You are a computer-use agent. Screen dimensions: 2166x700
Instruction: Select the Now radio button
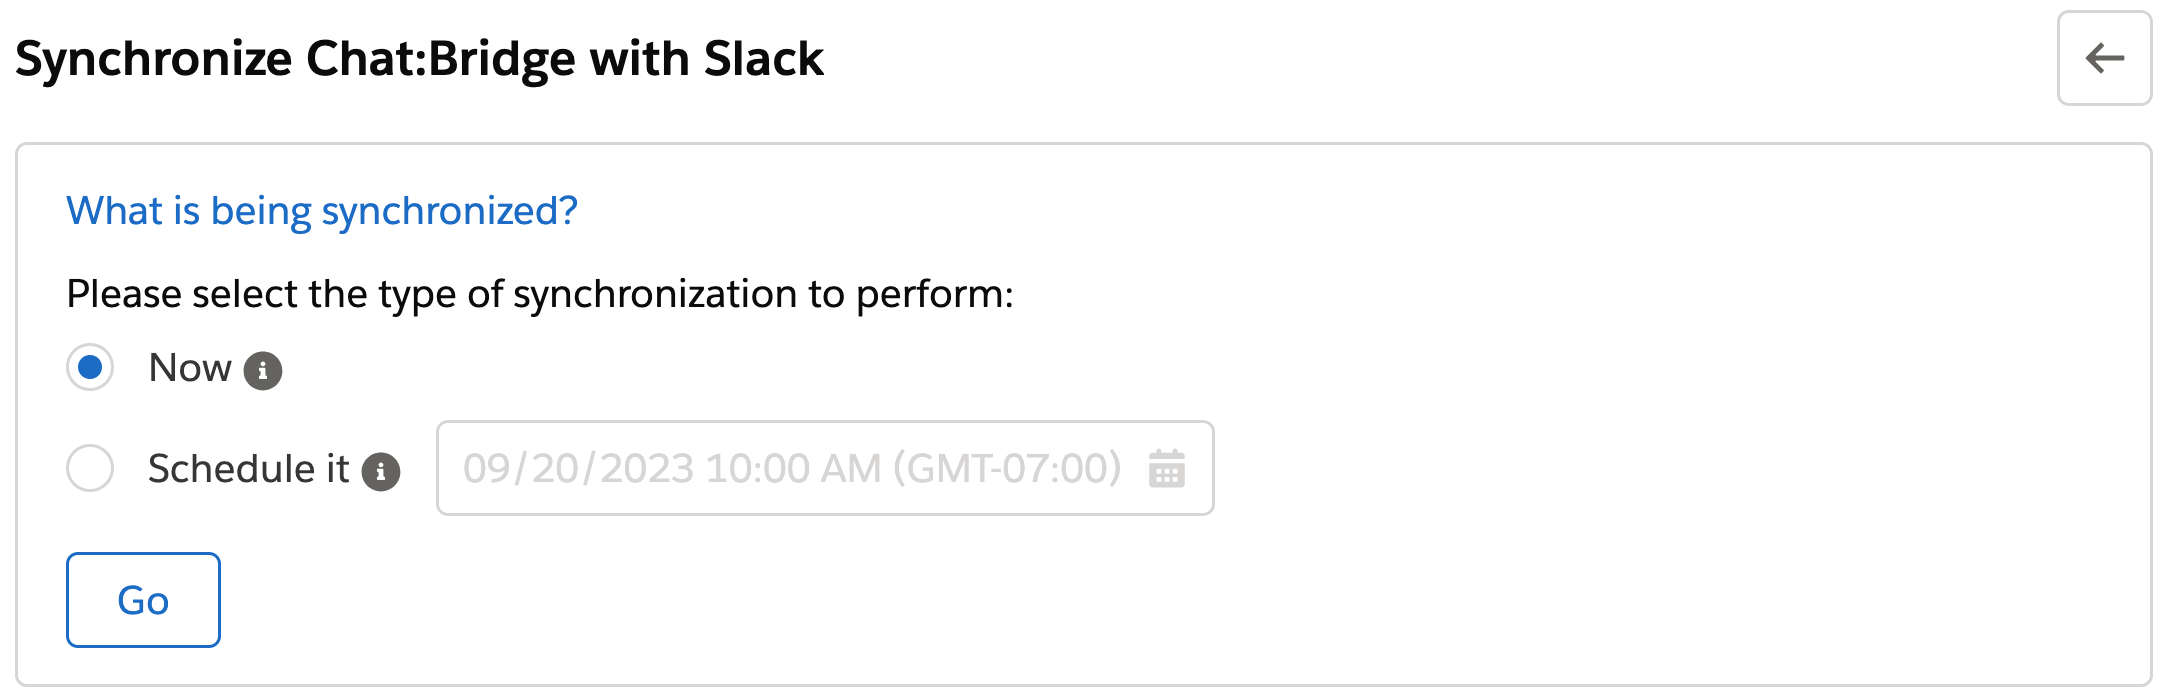(90, 368)
